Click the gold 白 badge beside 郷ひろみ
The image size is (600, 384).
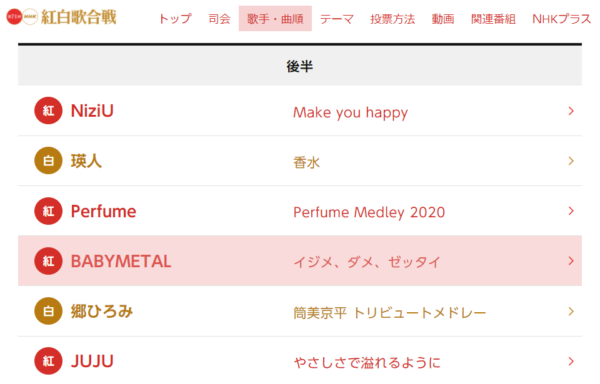click(x=48, y=311)
